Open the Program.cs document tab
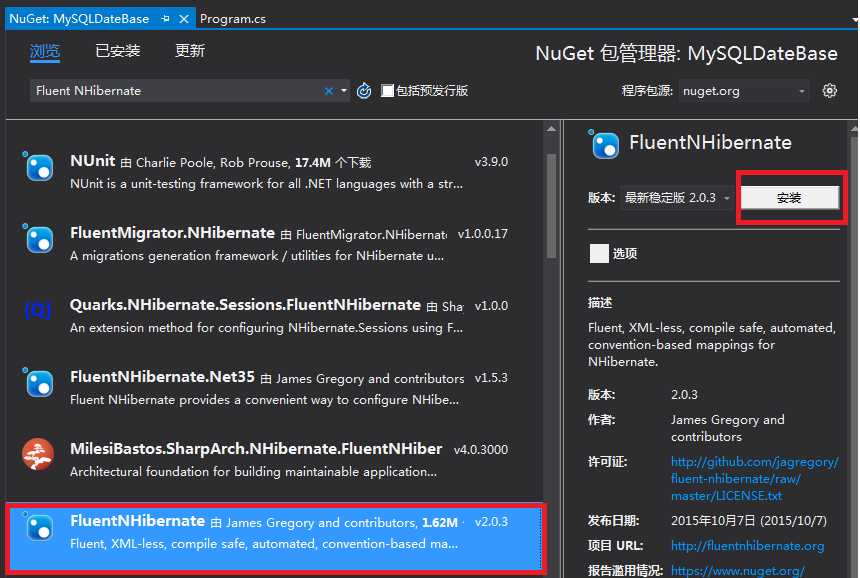The width and height of the screenshot is (860, 578). (233, 19)
